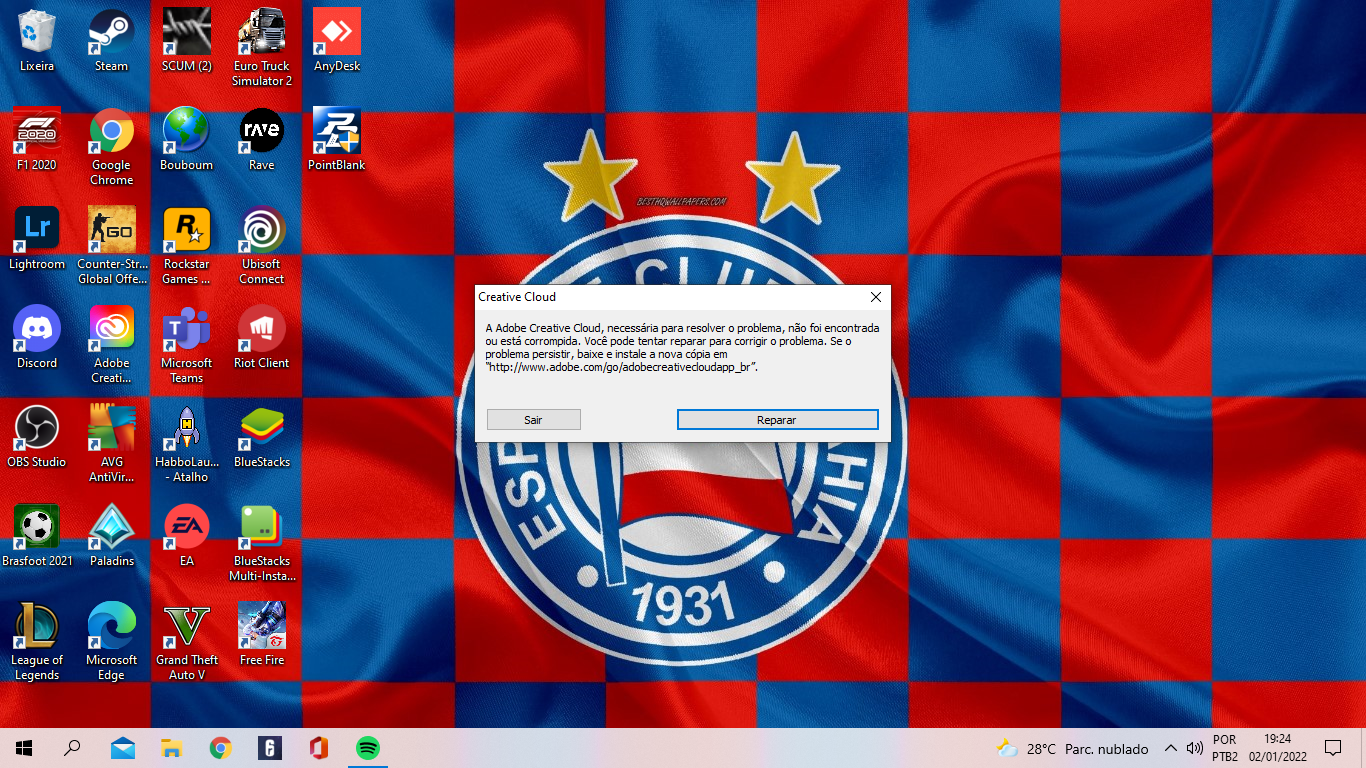Viewport: 1366px width, 768px height.
Task: Close the Creative Cloud dialog
Action: click(876, 297)
